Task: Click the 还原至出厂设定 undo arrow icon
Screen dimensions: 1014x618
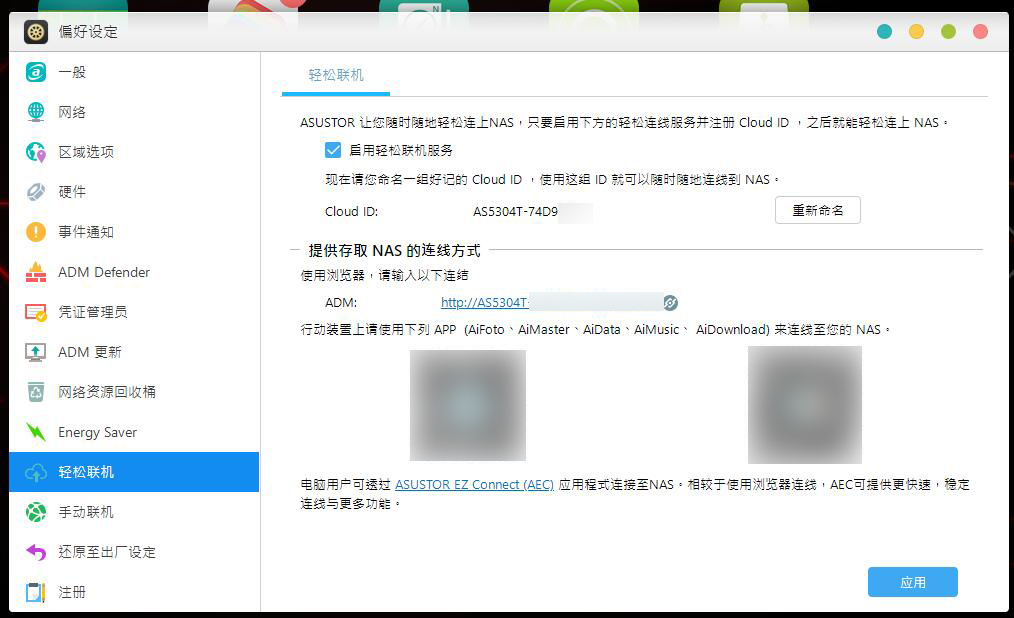Action: click(x=36, y=552)
